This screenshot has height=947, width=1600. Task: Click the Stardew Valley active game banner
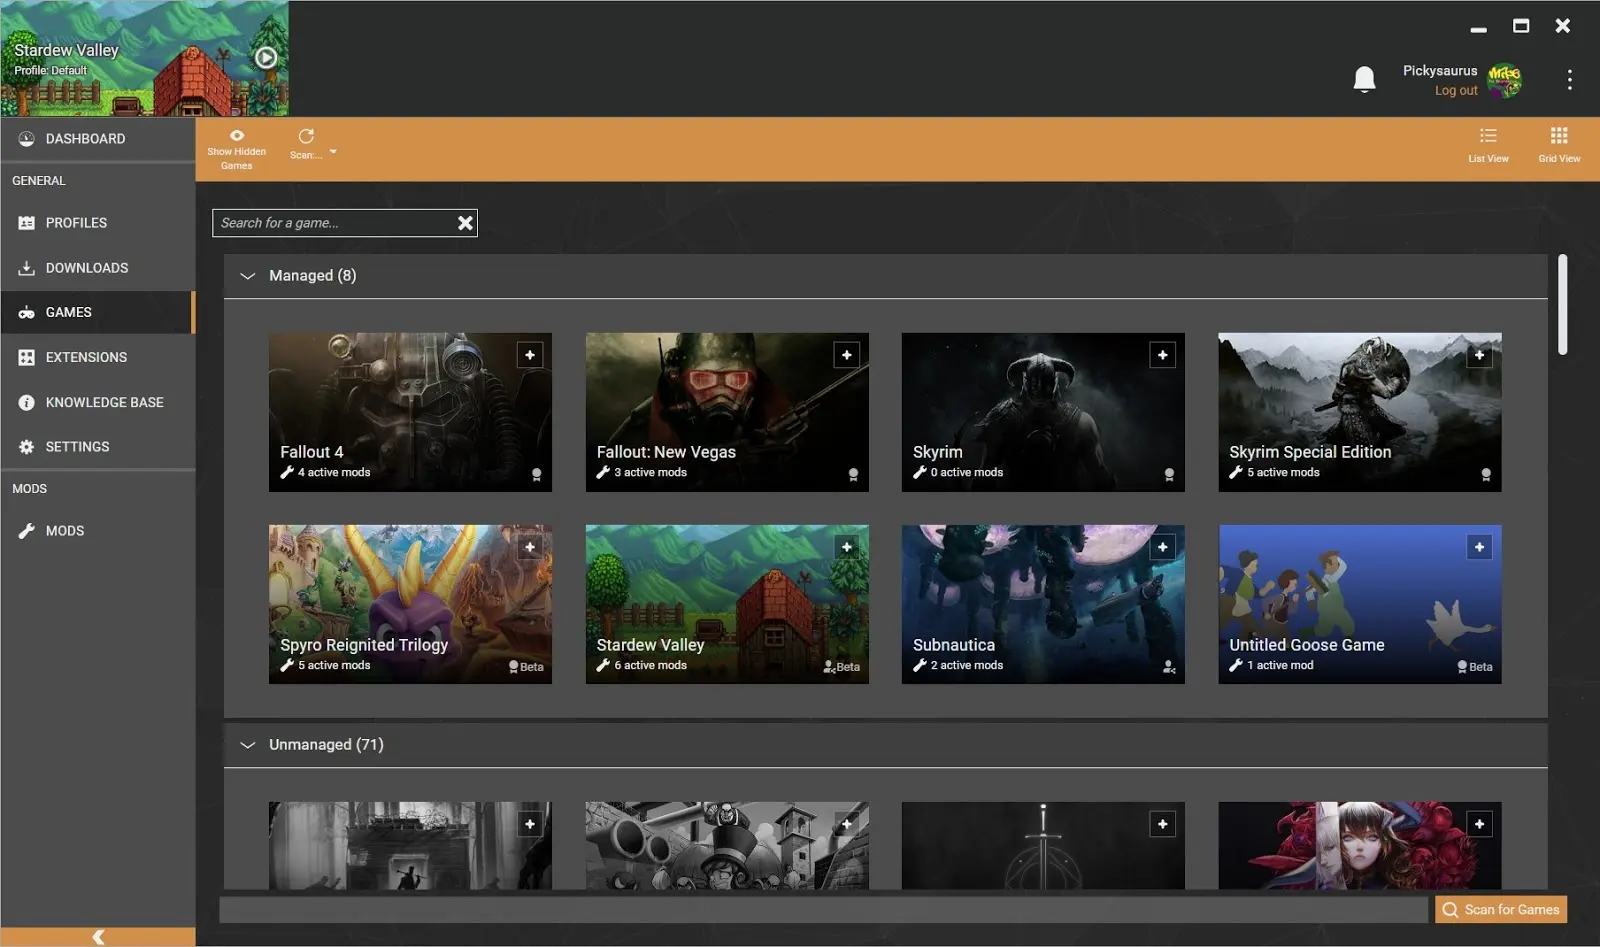click(144, 58)
